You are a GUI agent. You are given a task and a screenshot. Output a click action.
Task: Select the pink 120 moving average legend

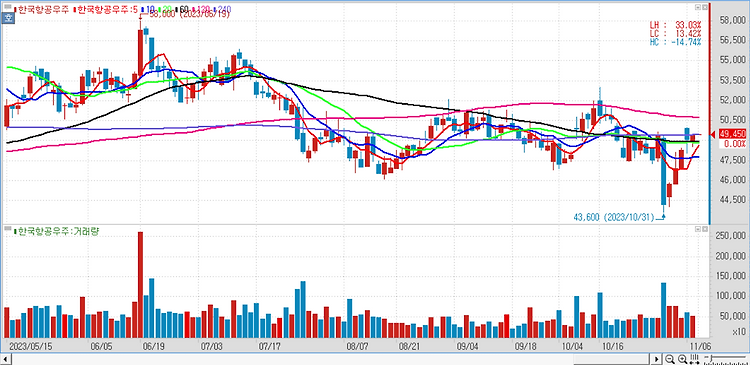tap(200, 9)
